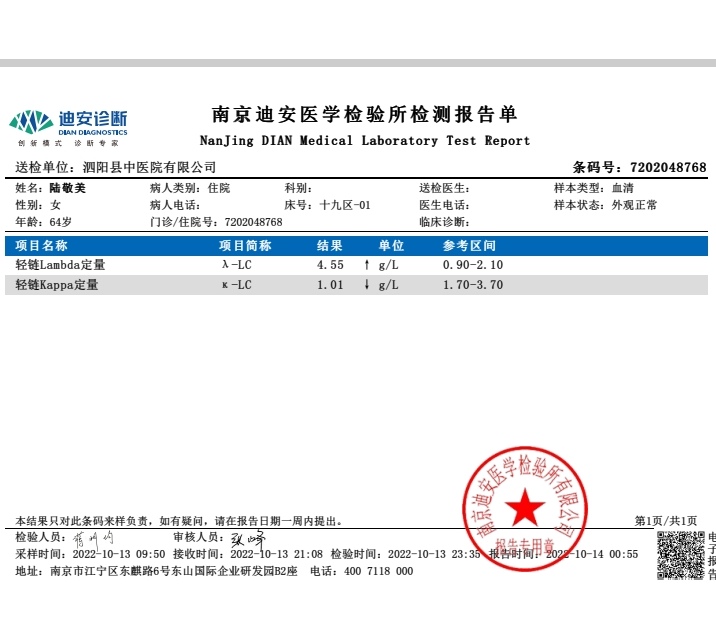Select the 轻链Kappa定量 row
Screen dimensions: 716x634
tap(57, 285)
